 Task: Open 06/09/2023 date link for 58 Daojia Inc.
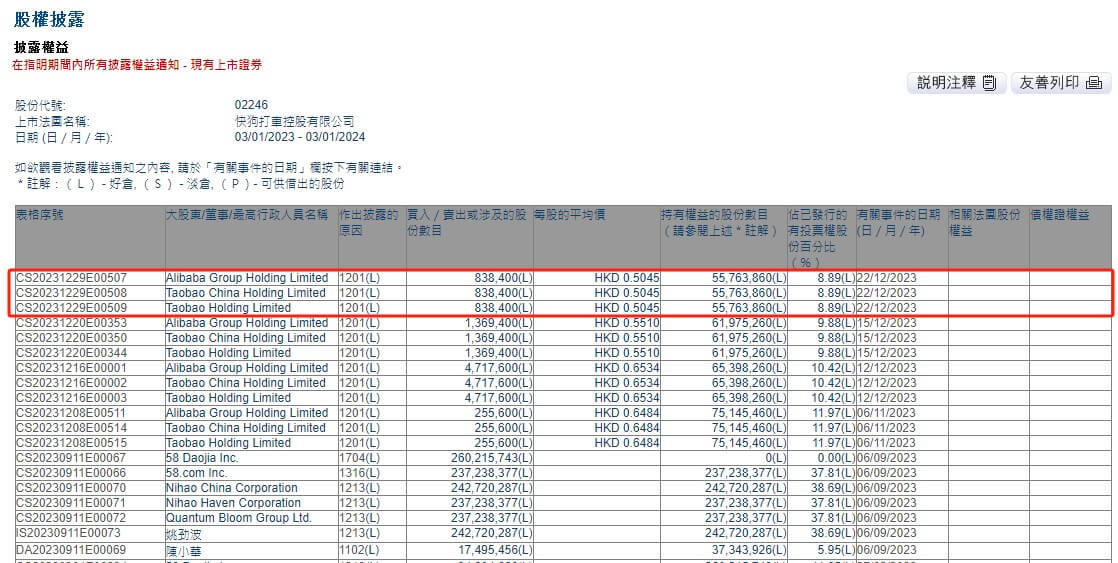tap(886, 458)
